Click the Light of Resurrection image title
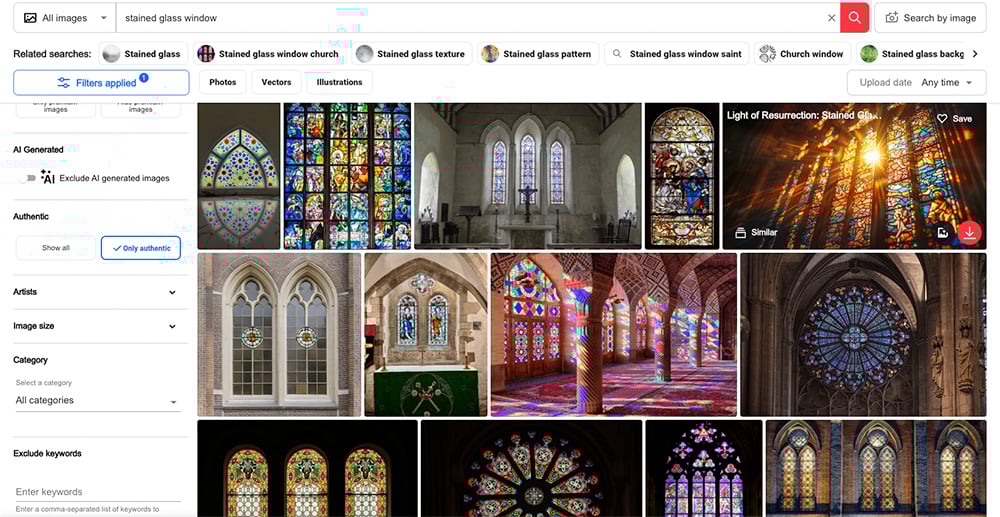The height and width of the screenshot is (517, 1000). tap(804, 117)
